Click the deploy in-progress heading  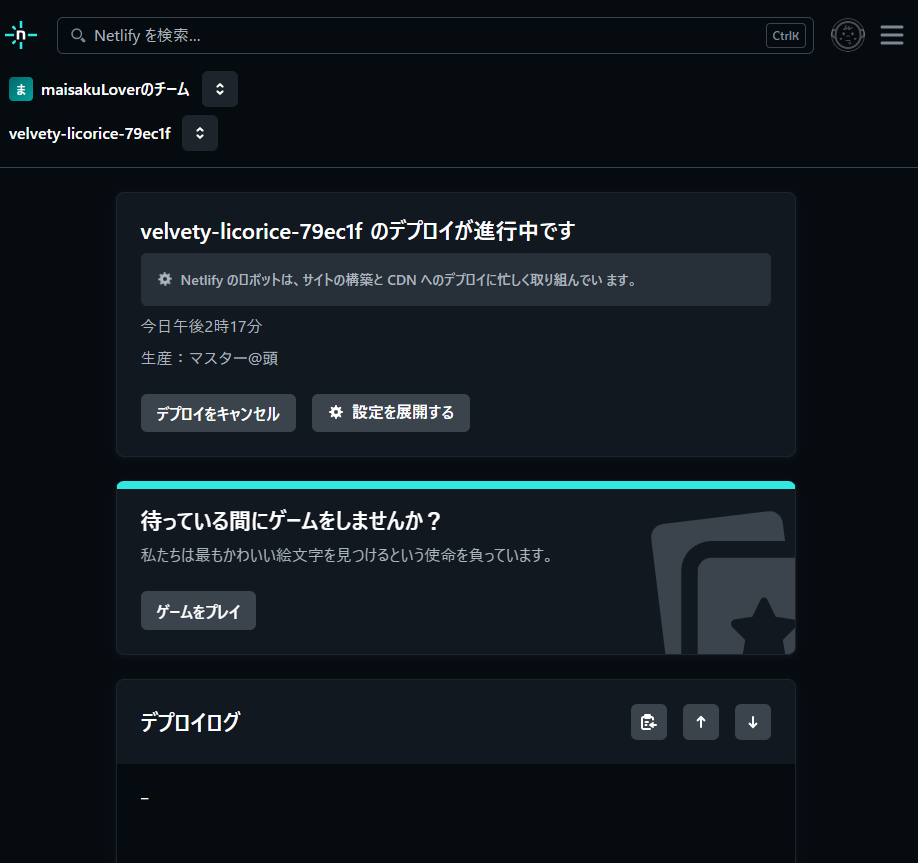click(358, 231)
